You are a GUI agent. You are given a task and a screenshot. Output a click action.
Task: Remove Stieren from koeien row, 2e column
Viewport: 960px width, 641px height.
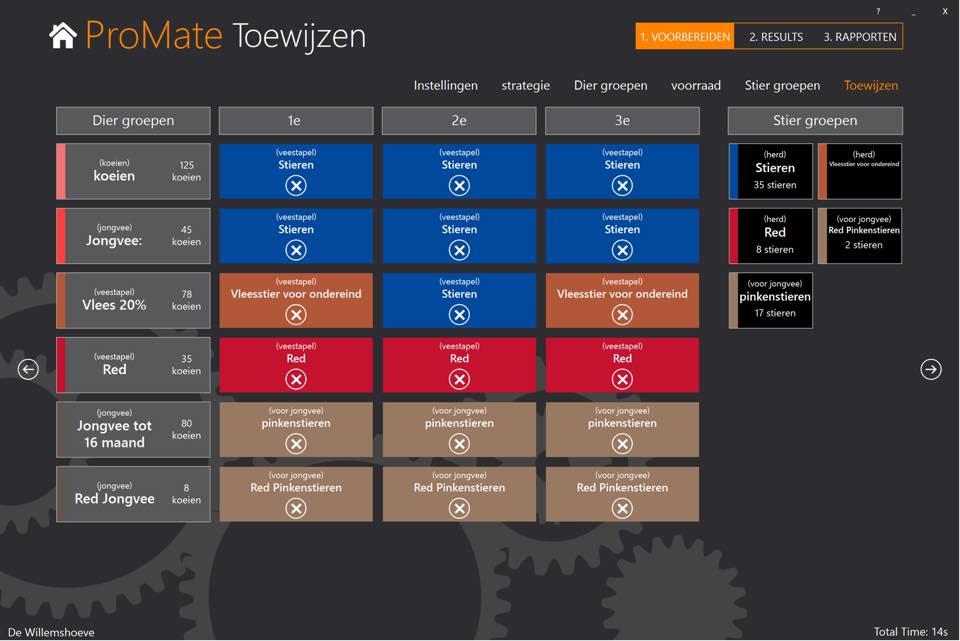pos(459,186)
